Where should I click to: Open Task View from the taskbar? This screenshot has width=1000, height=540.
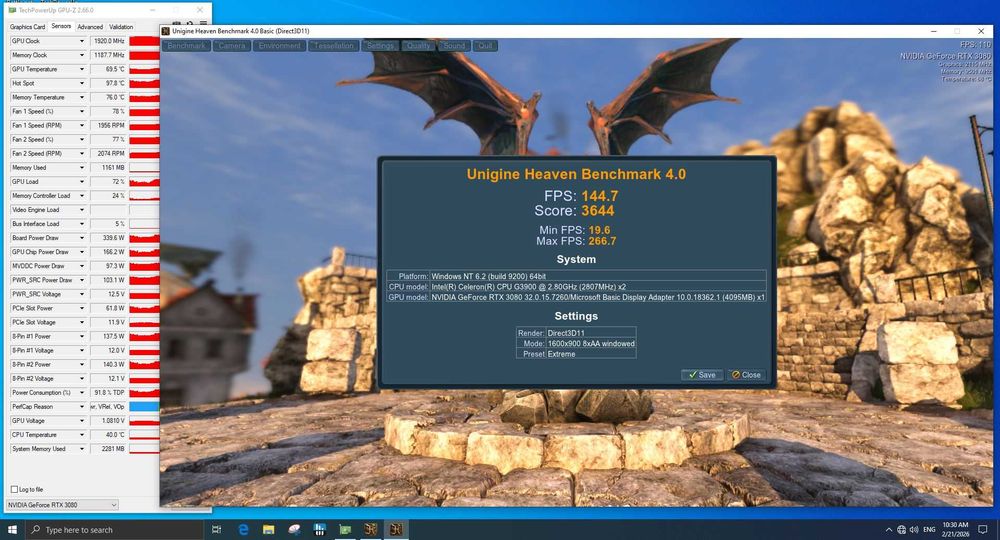(217, 529)
